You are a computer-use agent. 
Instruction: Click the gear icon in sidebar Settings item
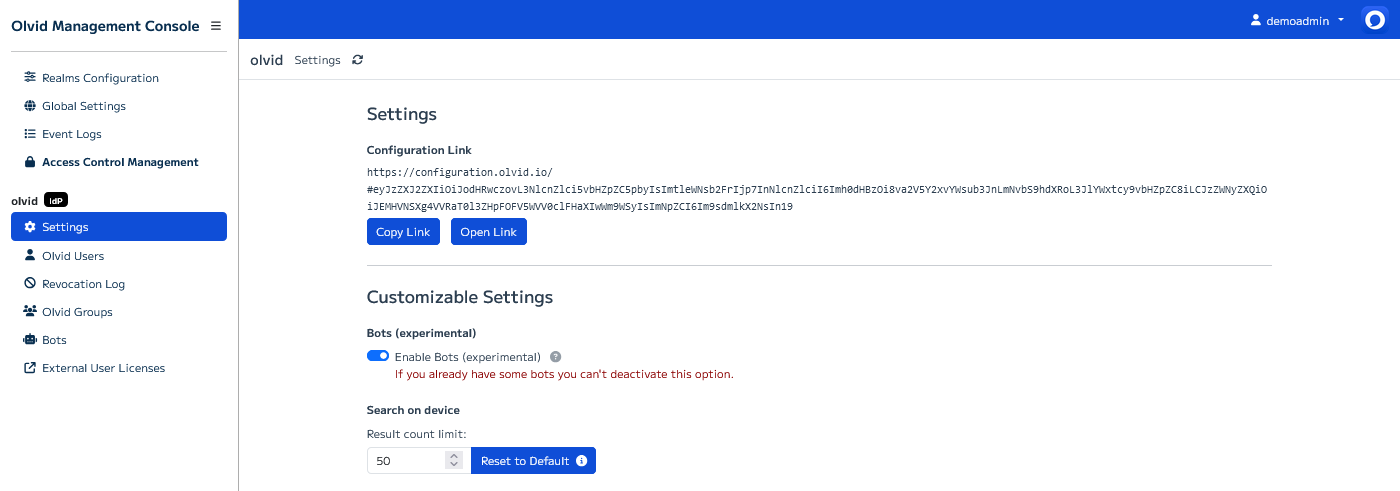tap(30, 227)
